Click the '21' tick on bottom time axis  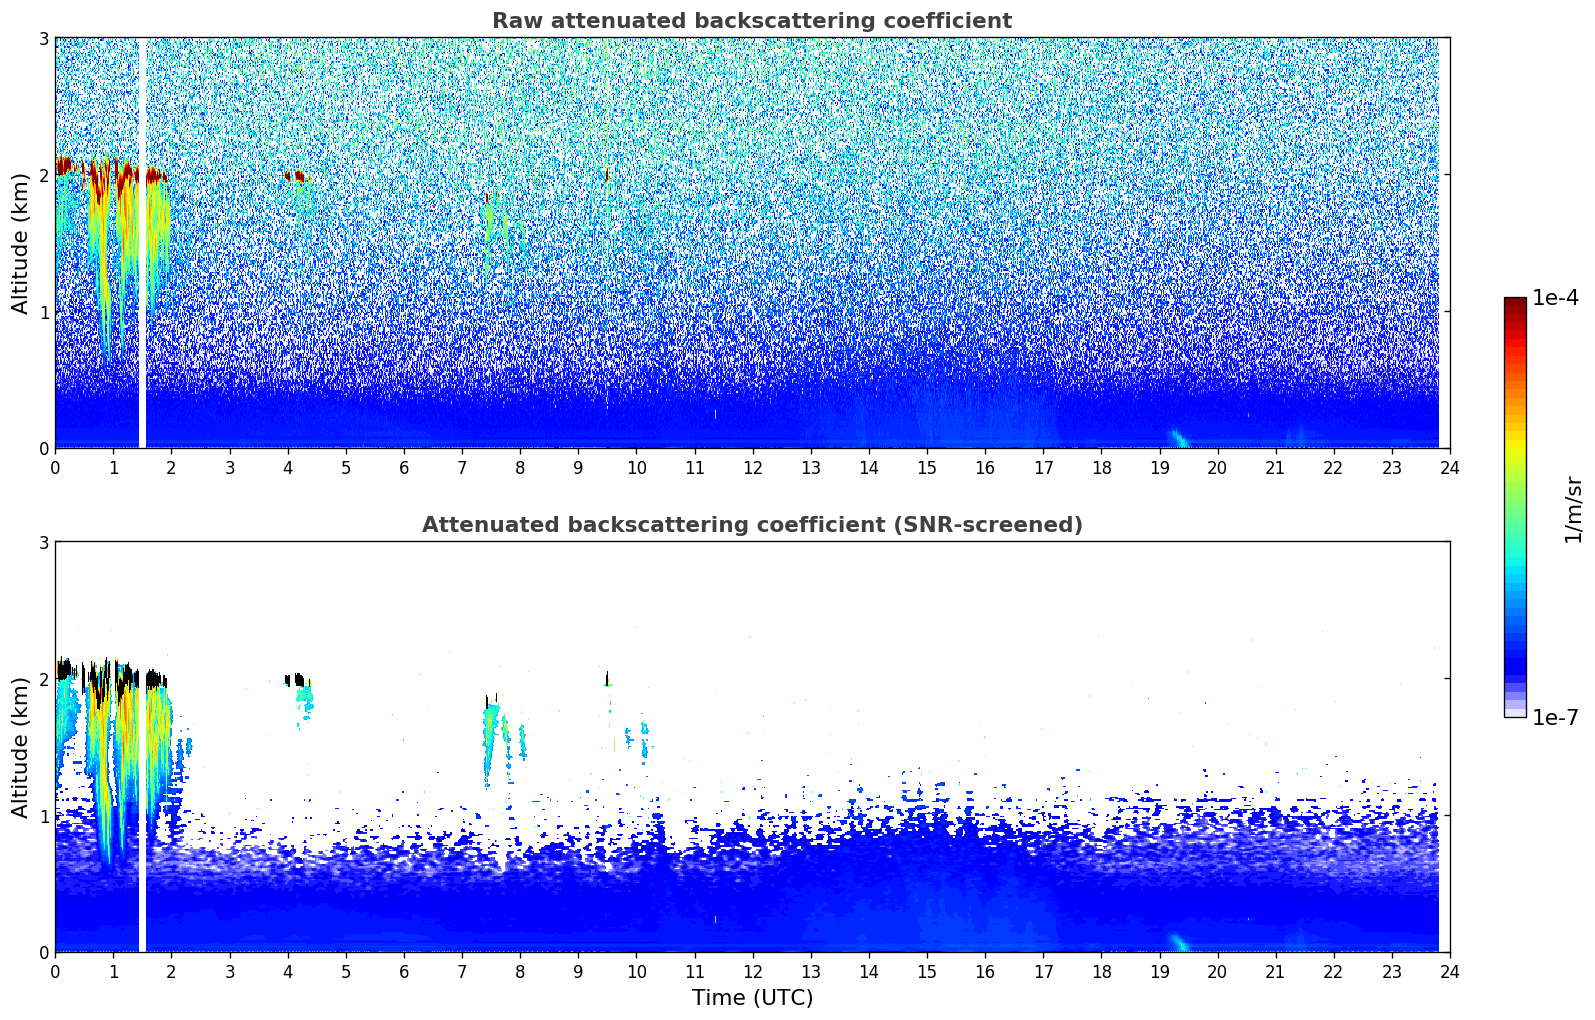coord(1275,971)
